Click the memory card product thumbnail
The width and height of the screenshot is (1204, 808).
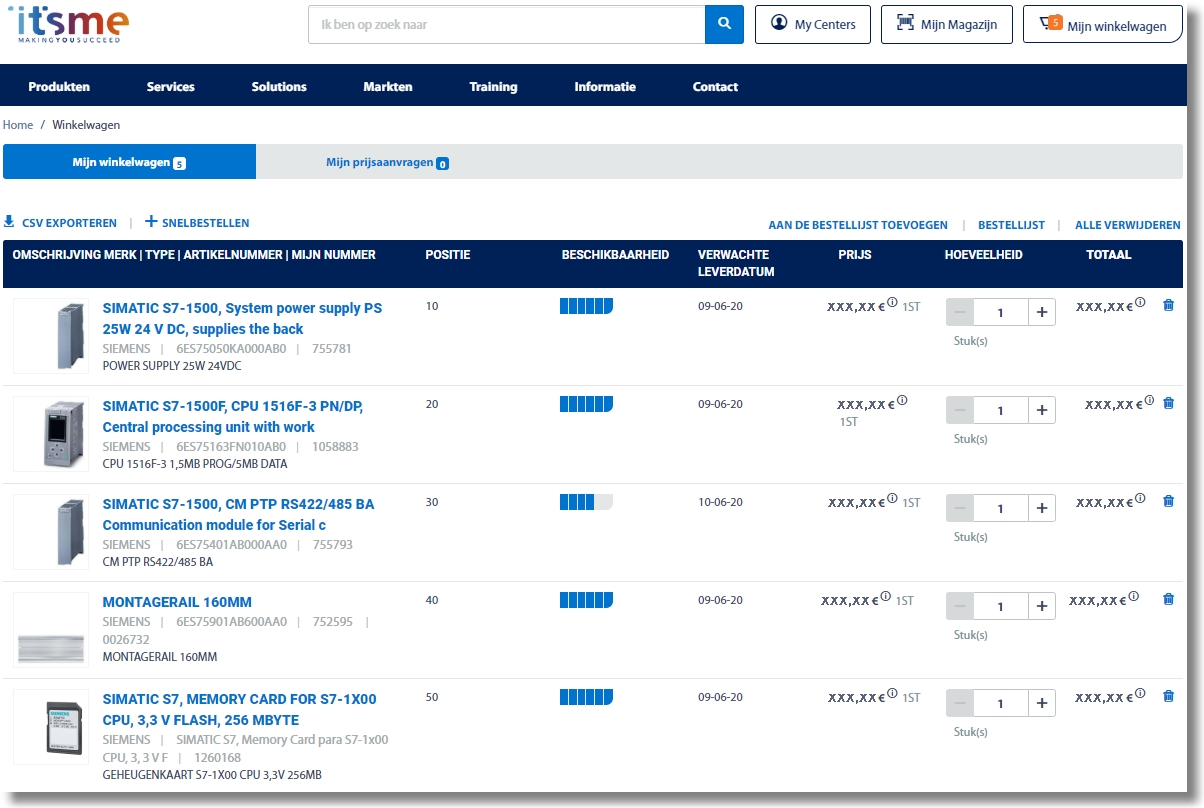click(51, 727)
